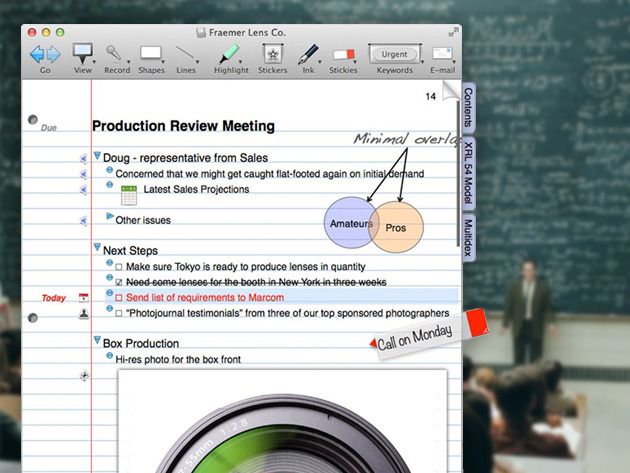This screenshot has width=630, height=473.
Task: Open the Latest Sales Projections spreadsheet icon
Action: (x=129, y=195)
